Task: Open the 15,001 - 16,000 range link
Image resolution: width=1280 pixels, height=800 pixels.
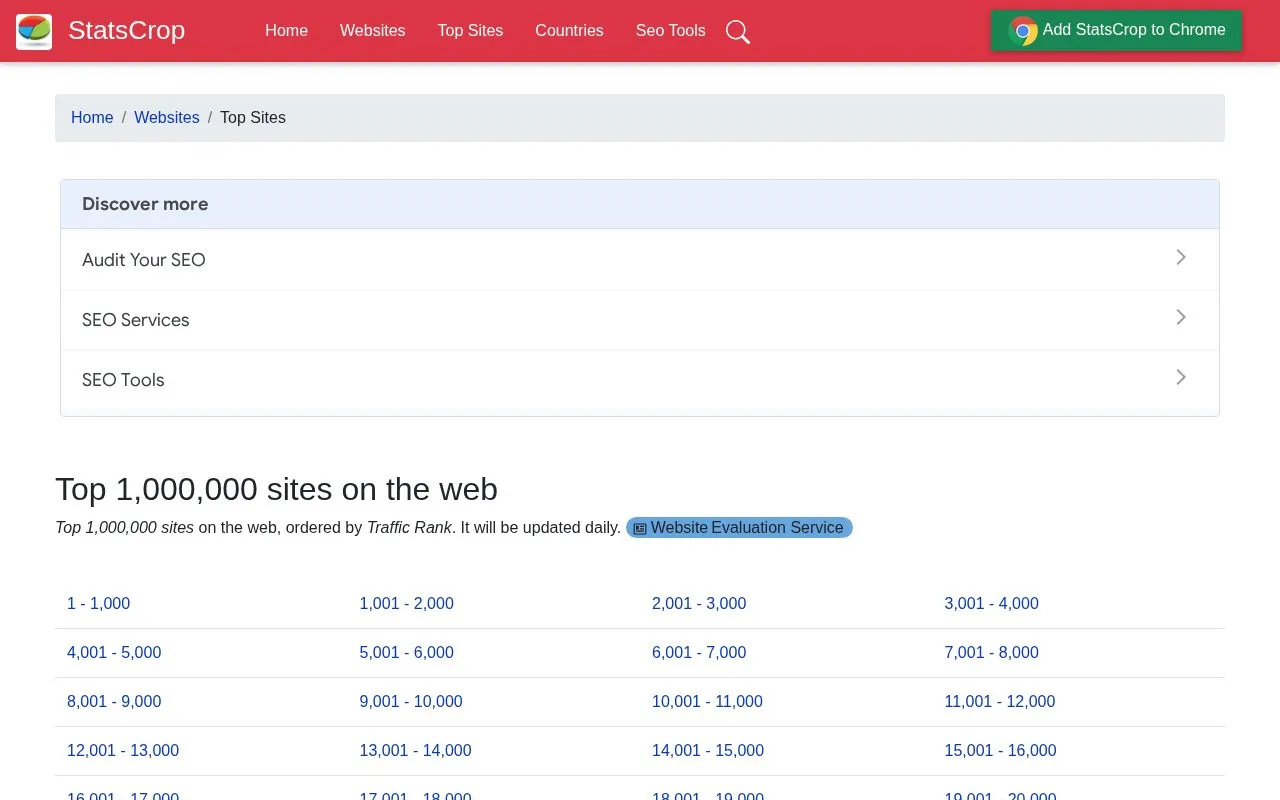Action: point(1000,751)
